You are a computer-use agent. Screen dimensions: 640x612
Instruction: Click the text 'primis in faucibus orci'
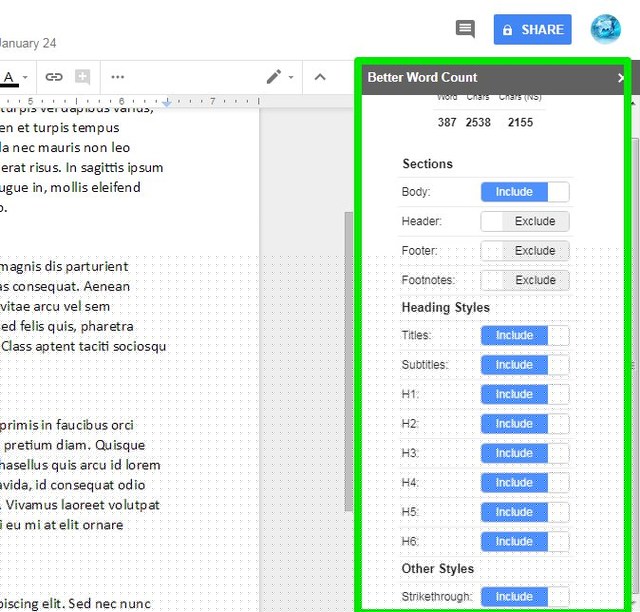(x=67, y=425)
